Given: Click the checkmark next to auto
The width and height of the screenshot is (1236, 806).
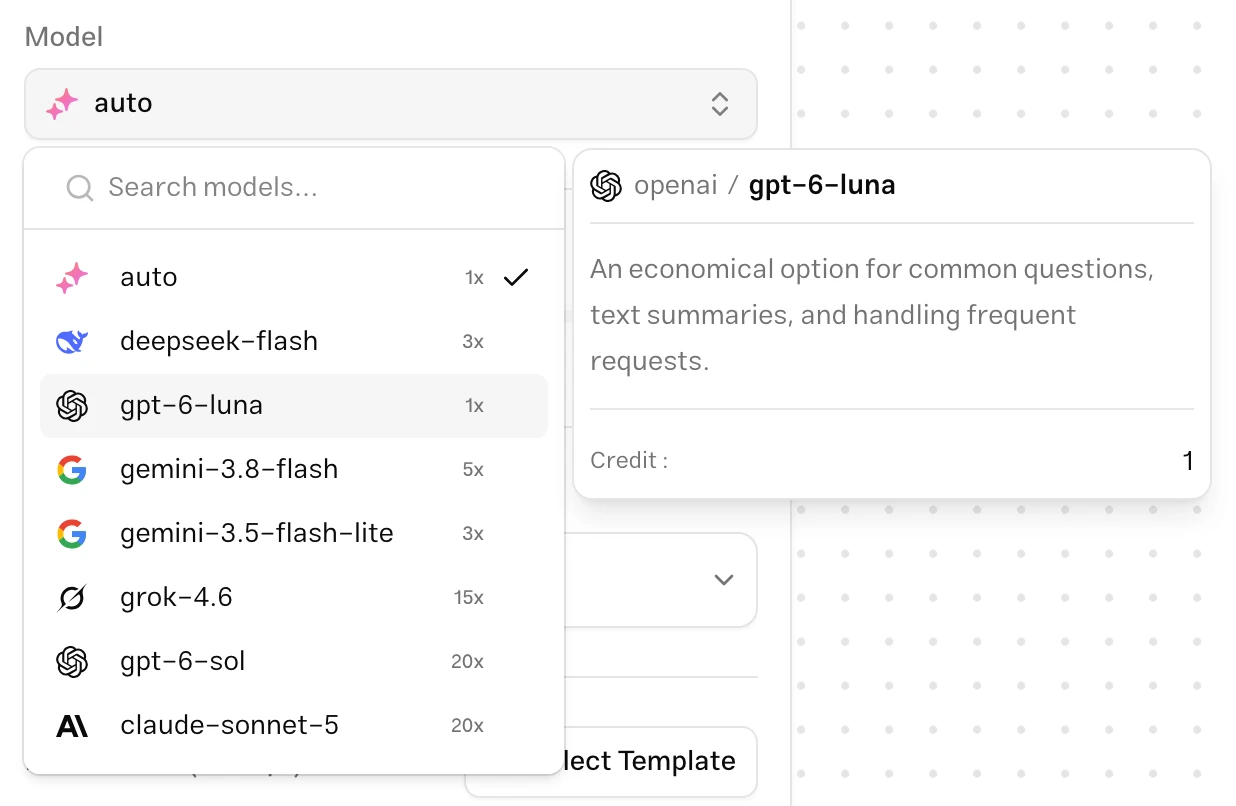Looking at the screenshot, I should point(516,277).
